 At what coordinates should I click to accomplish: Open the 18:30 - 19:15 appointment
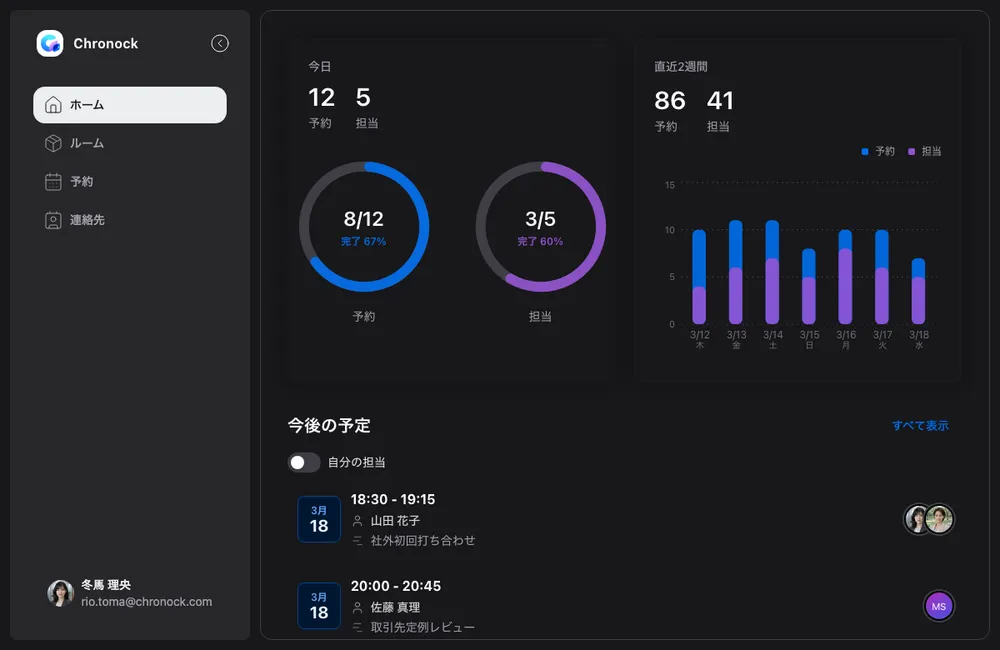(x=393, y=499)
